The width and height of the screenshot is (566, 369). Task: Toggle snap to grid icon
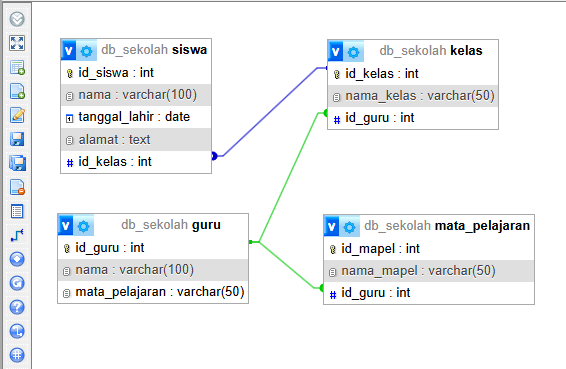coord(17,355)
